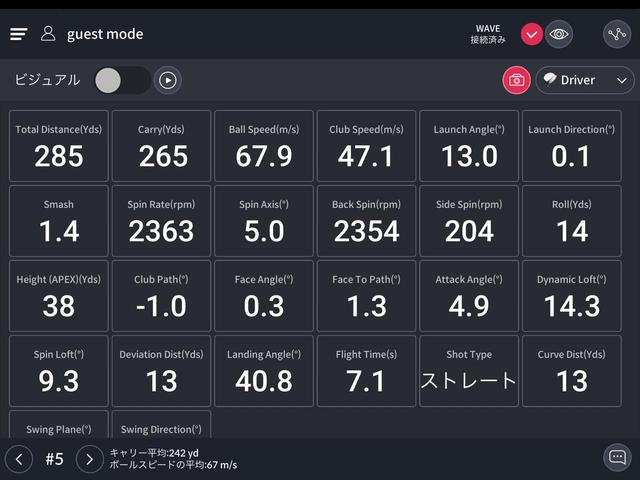
Task: Click the Club Path -1.0 value
Action: pos(161,307)
